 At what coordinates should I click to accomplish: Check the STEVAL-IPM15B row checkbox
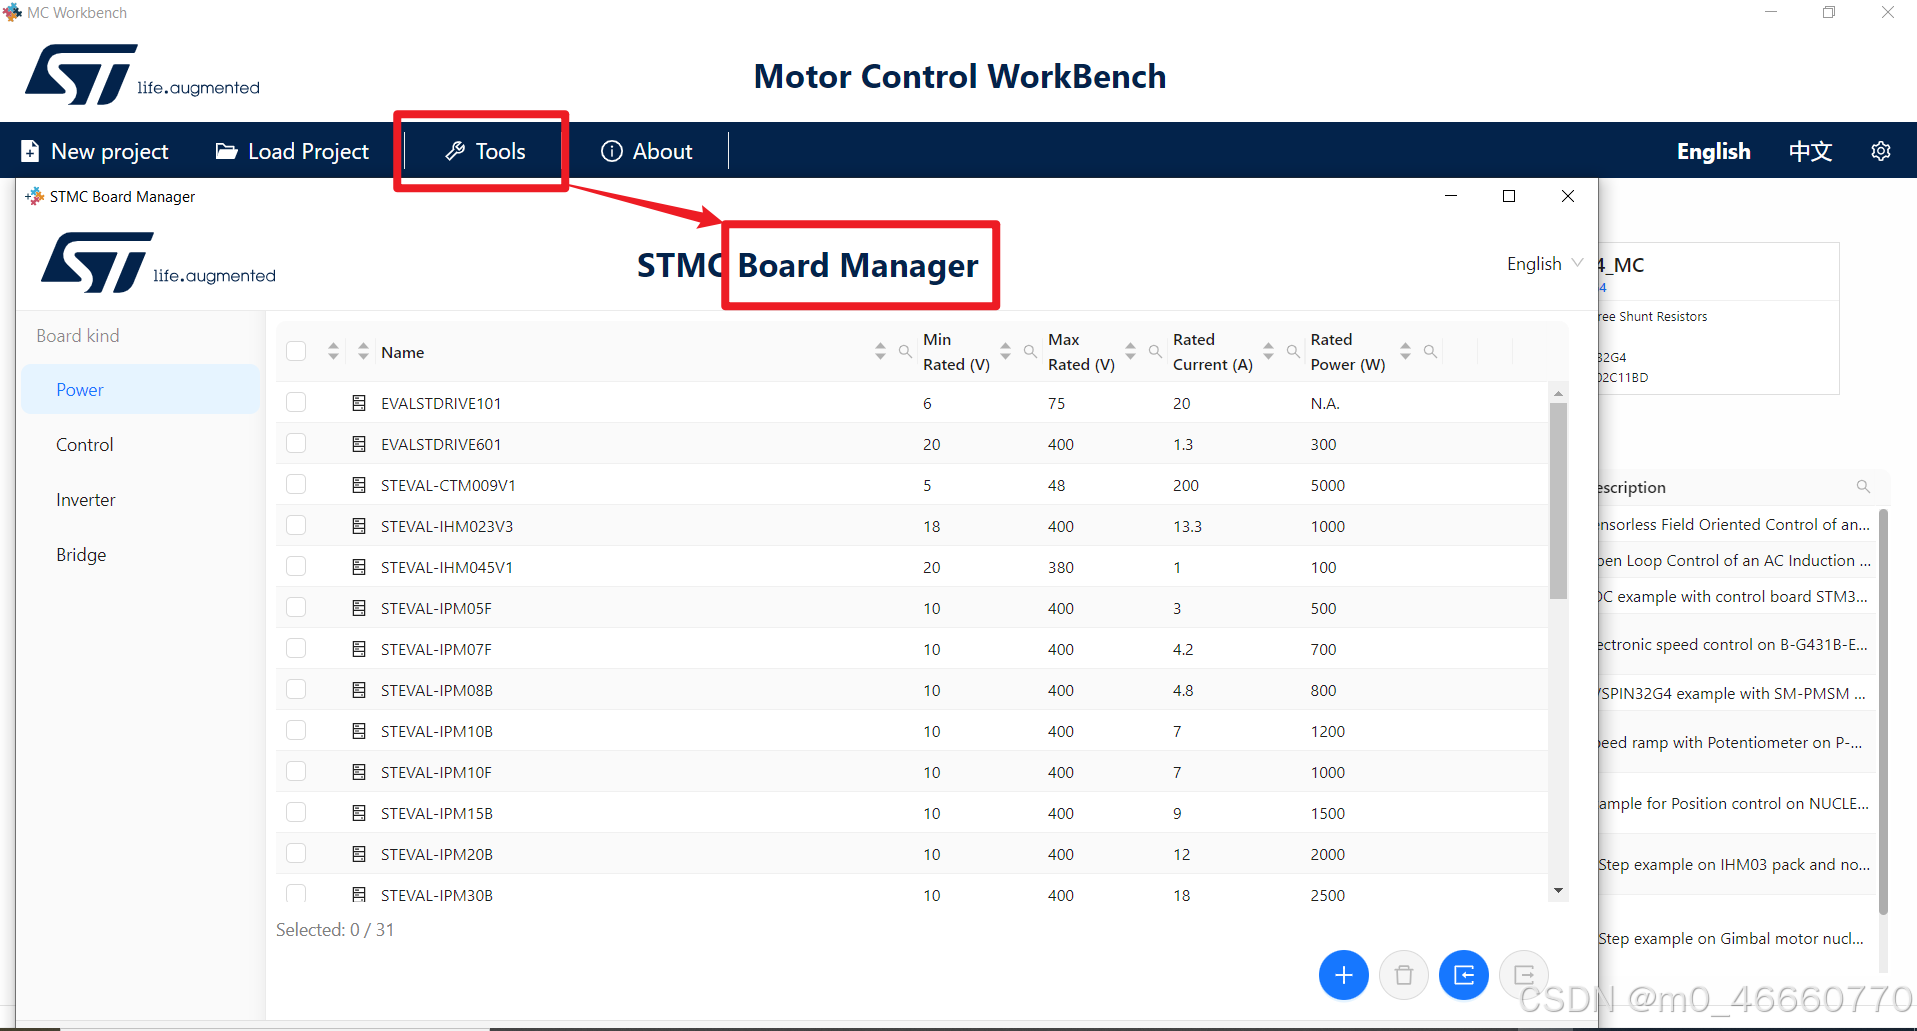296,812
